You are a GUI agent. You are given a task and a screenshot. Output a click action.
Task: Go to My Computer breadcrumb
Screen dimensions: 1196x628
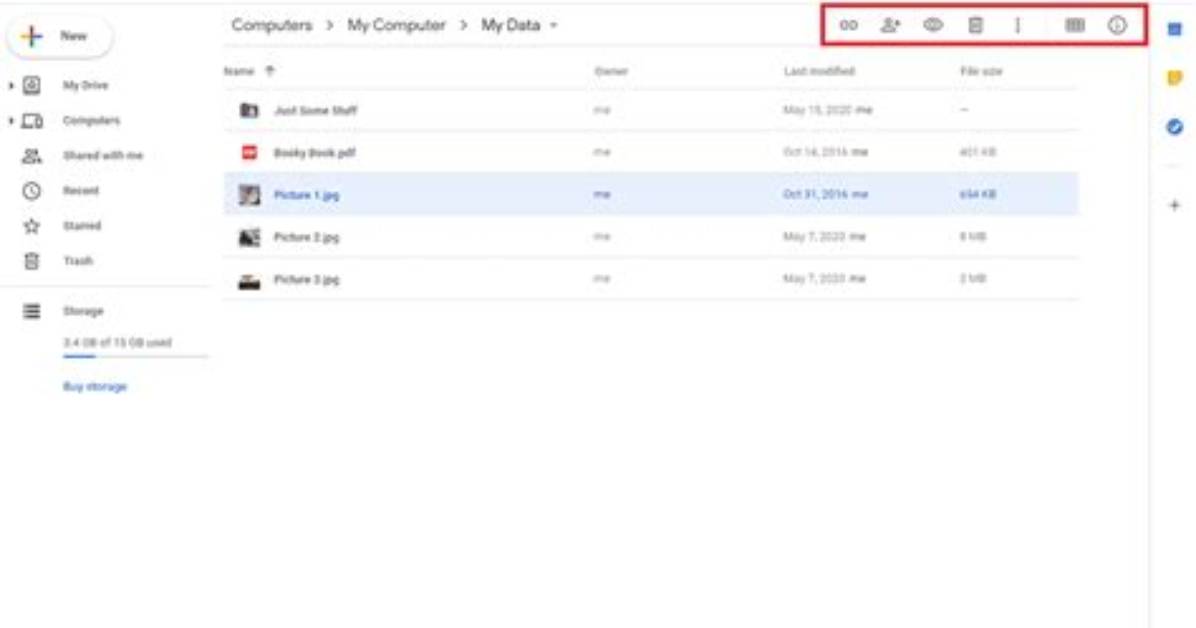click(x=396, y=25)
